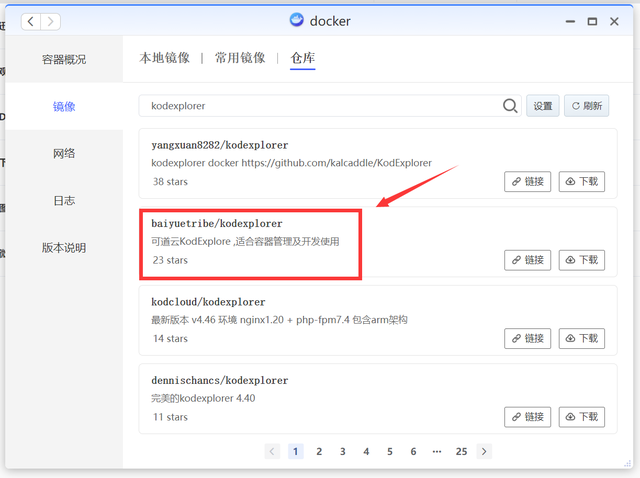Go to page 1

296,451
